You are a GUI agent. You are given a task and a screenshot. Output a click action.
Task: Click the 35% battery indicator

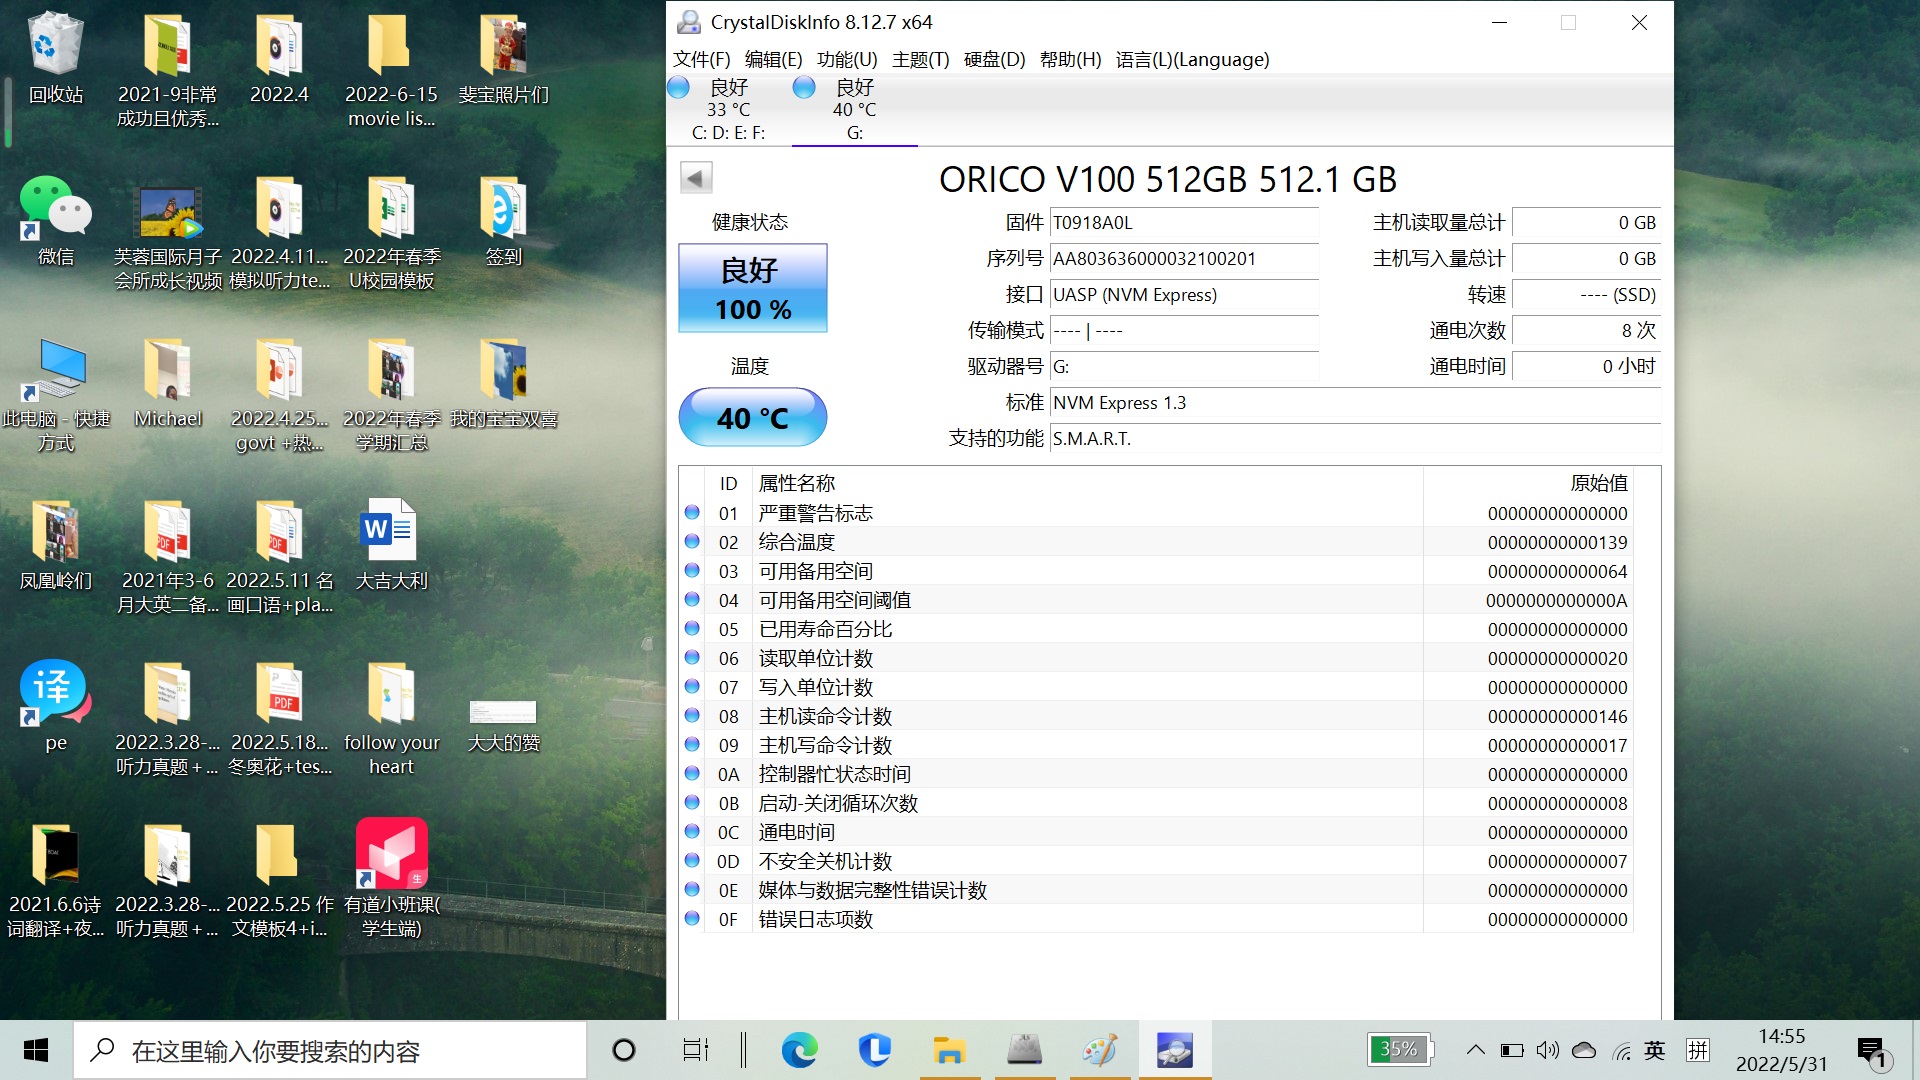tap(1400, 1049)
